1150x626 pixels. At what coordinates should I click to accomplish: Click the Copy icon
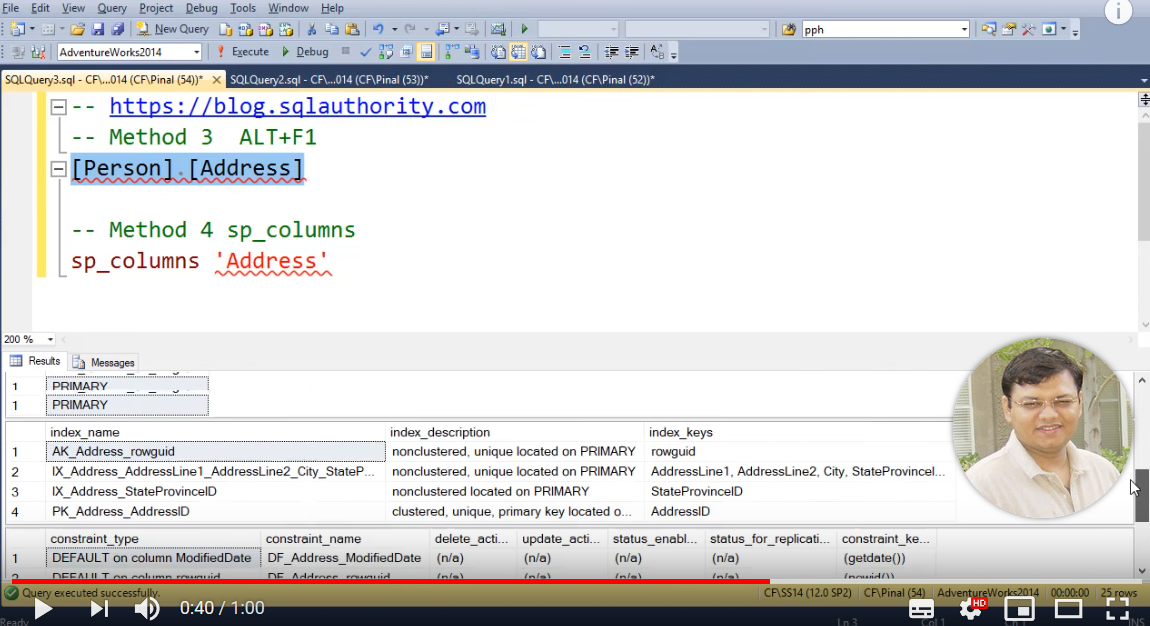(x=332, y=29)
